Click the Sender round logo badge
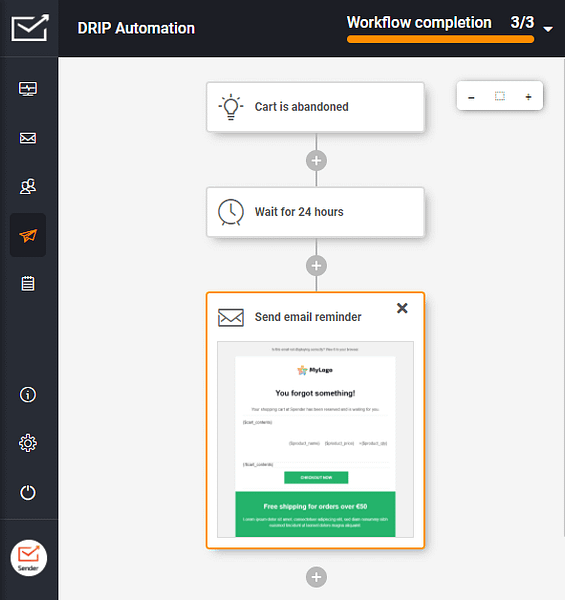This screenshot has width=565, height=600. (x=29, y=558)
